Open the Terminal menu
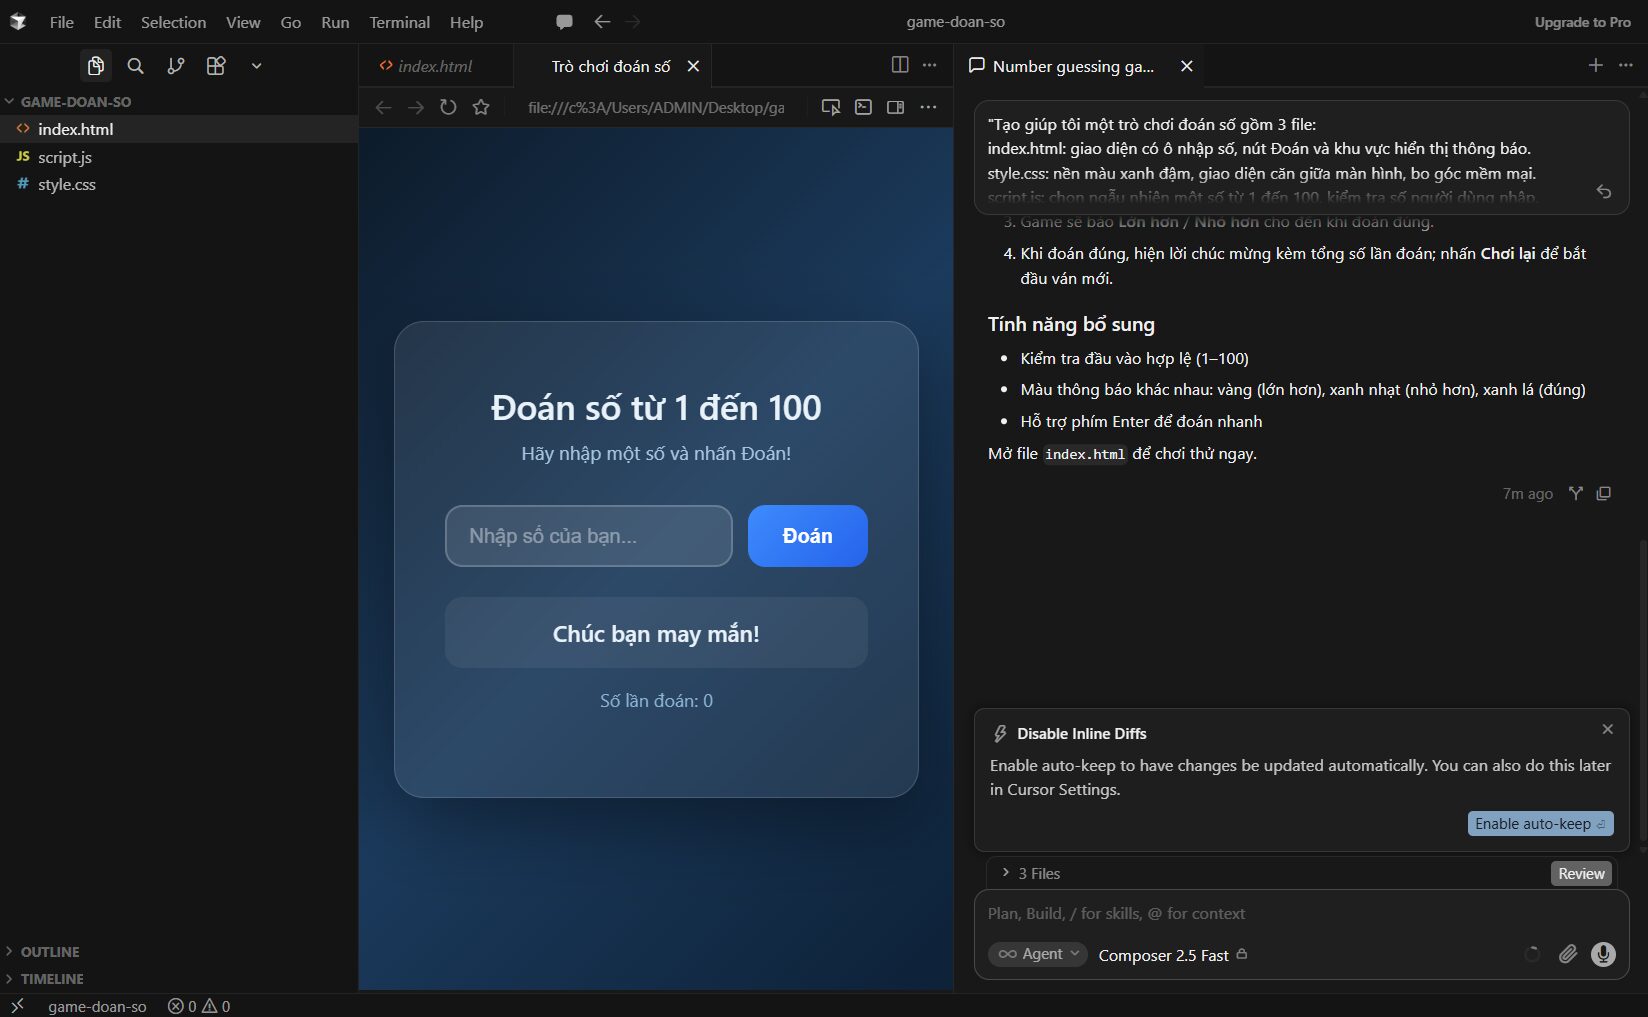Screen dimensions: 1648x1017 (399, 22)
